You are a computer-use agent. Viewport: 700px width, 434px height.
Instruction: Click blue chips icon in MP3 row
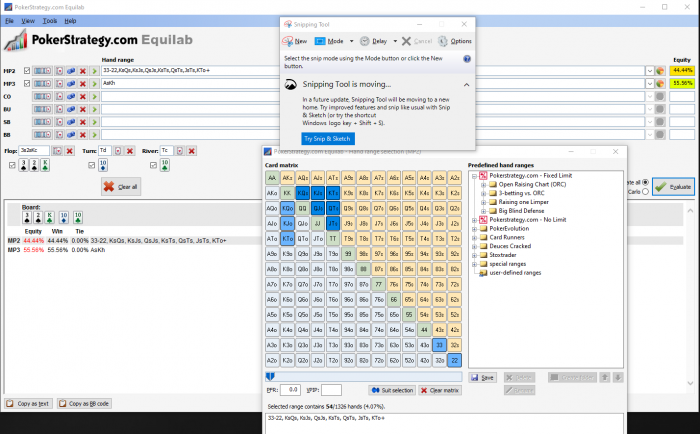71,83
